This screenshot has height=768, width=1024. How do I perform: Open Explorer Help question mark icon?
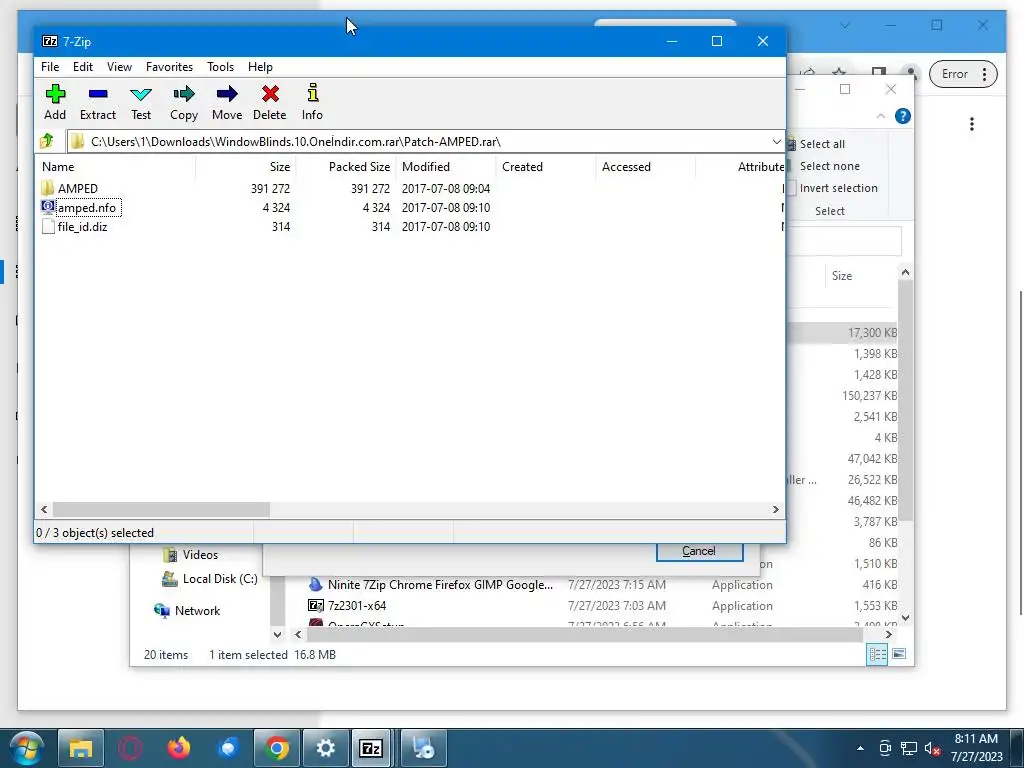click(903, 116)
